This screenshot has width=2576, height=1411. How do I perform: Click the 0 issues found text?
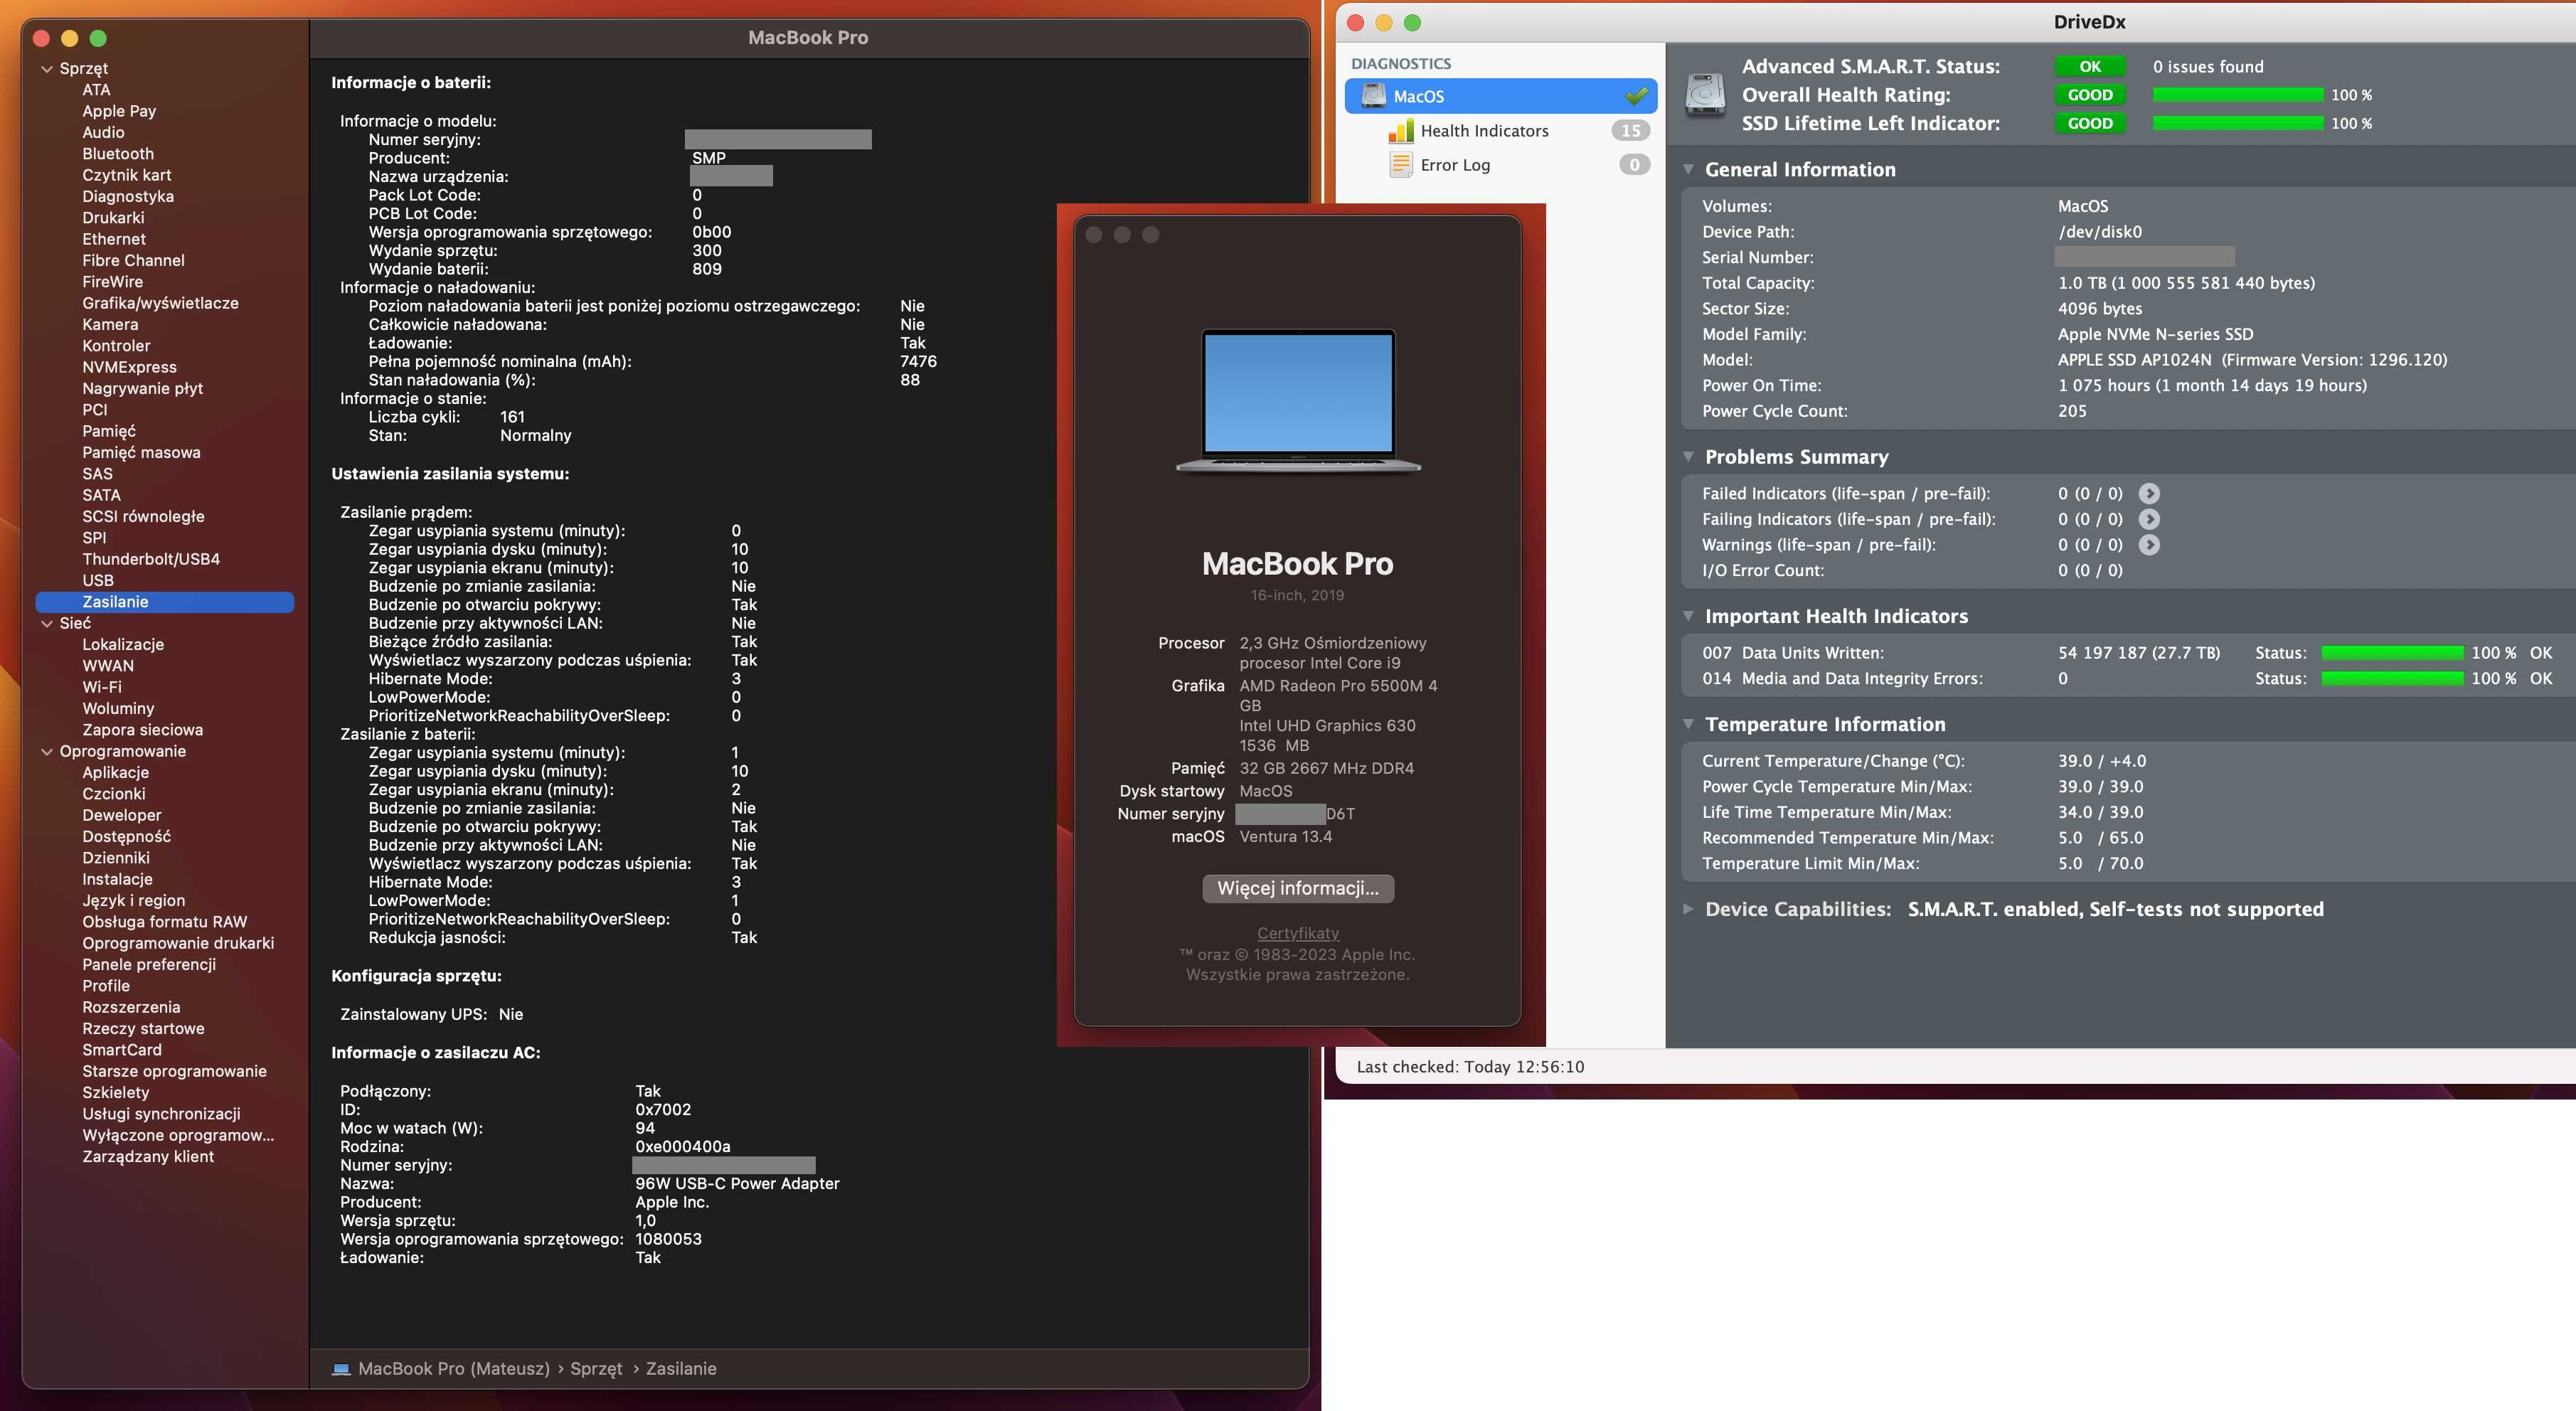pyautogui.click(x=2208, y=67)
